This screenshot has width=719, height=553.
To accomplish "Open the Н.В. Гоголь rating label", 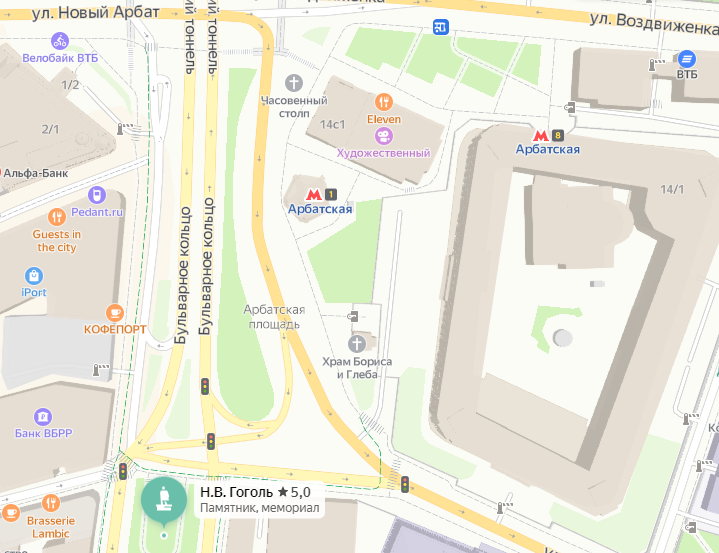I will coord(294,492).
